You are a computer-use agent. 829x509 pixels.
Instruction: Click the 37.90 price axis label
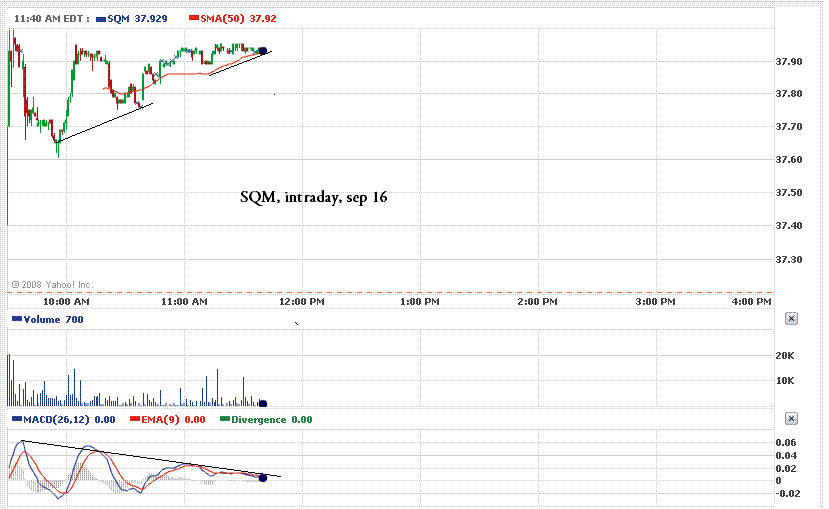pos(789,62)
